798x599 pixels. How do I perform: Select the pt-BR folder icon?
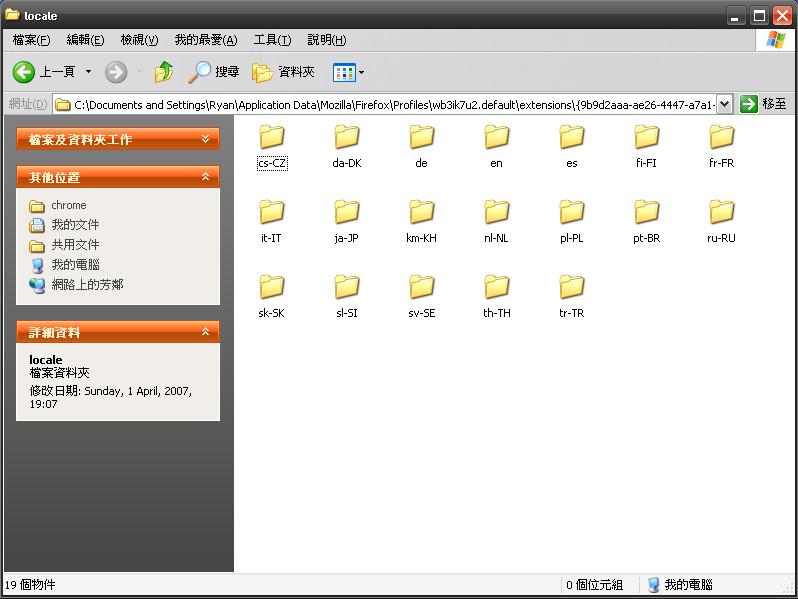646,212
